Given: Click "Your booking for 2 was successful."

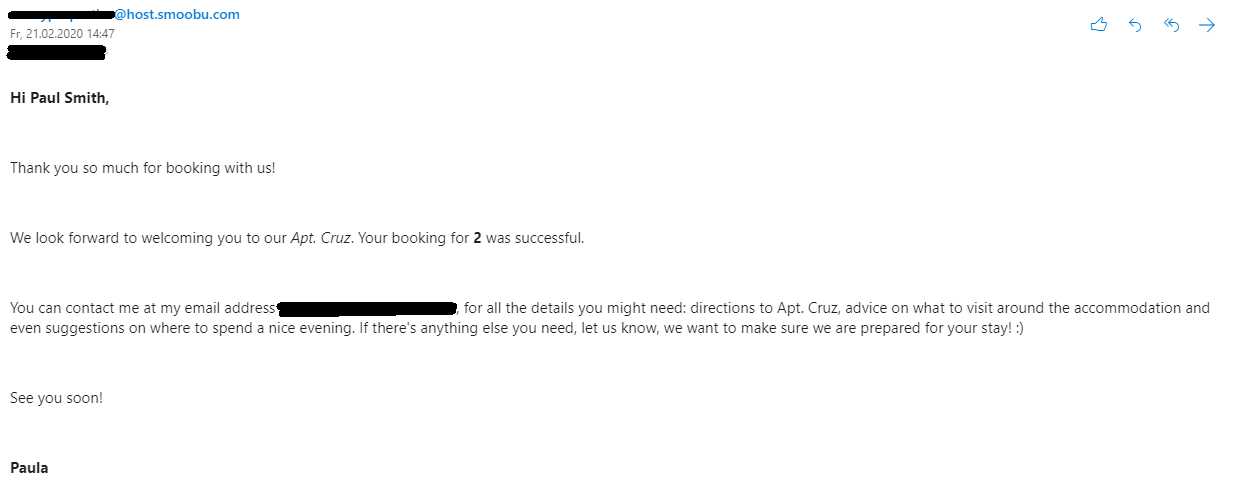Looking at the screenshot, I should pos(470,238).
